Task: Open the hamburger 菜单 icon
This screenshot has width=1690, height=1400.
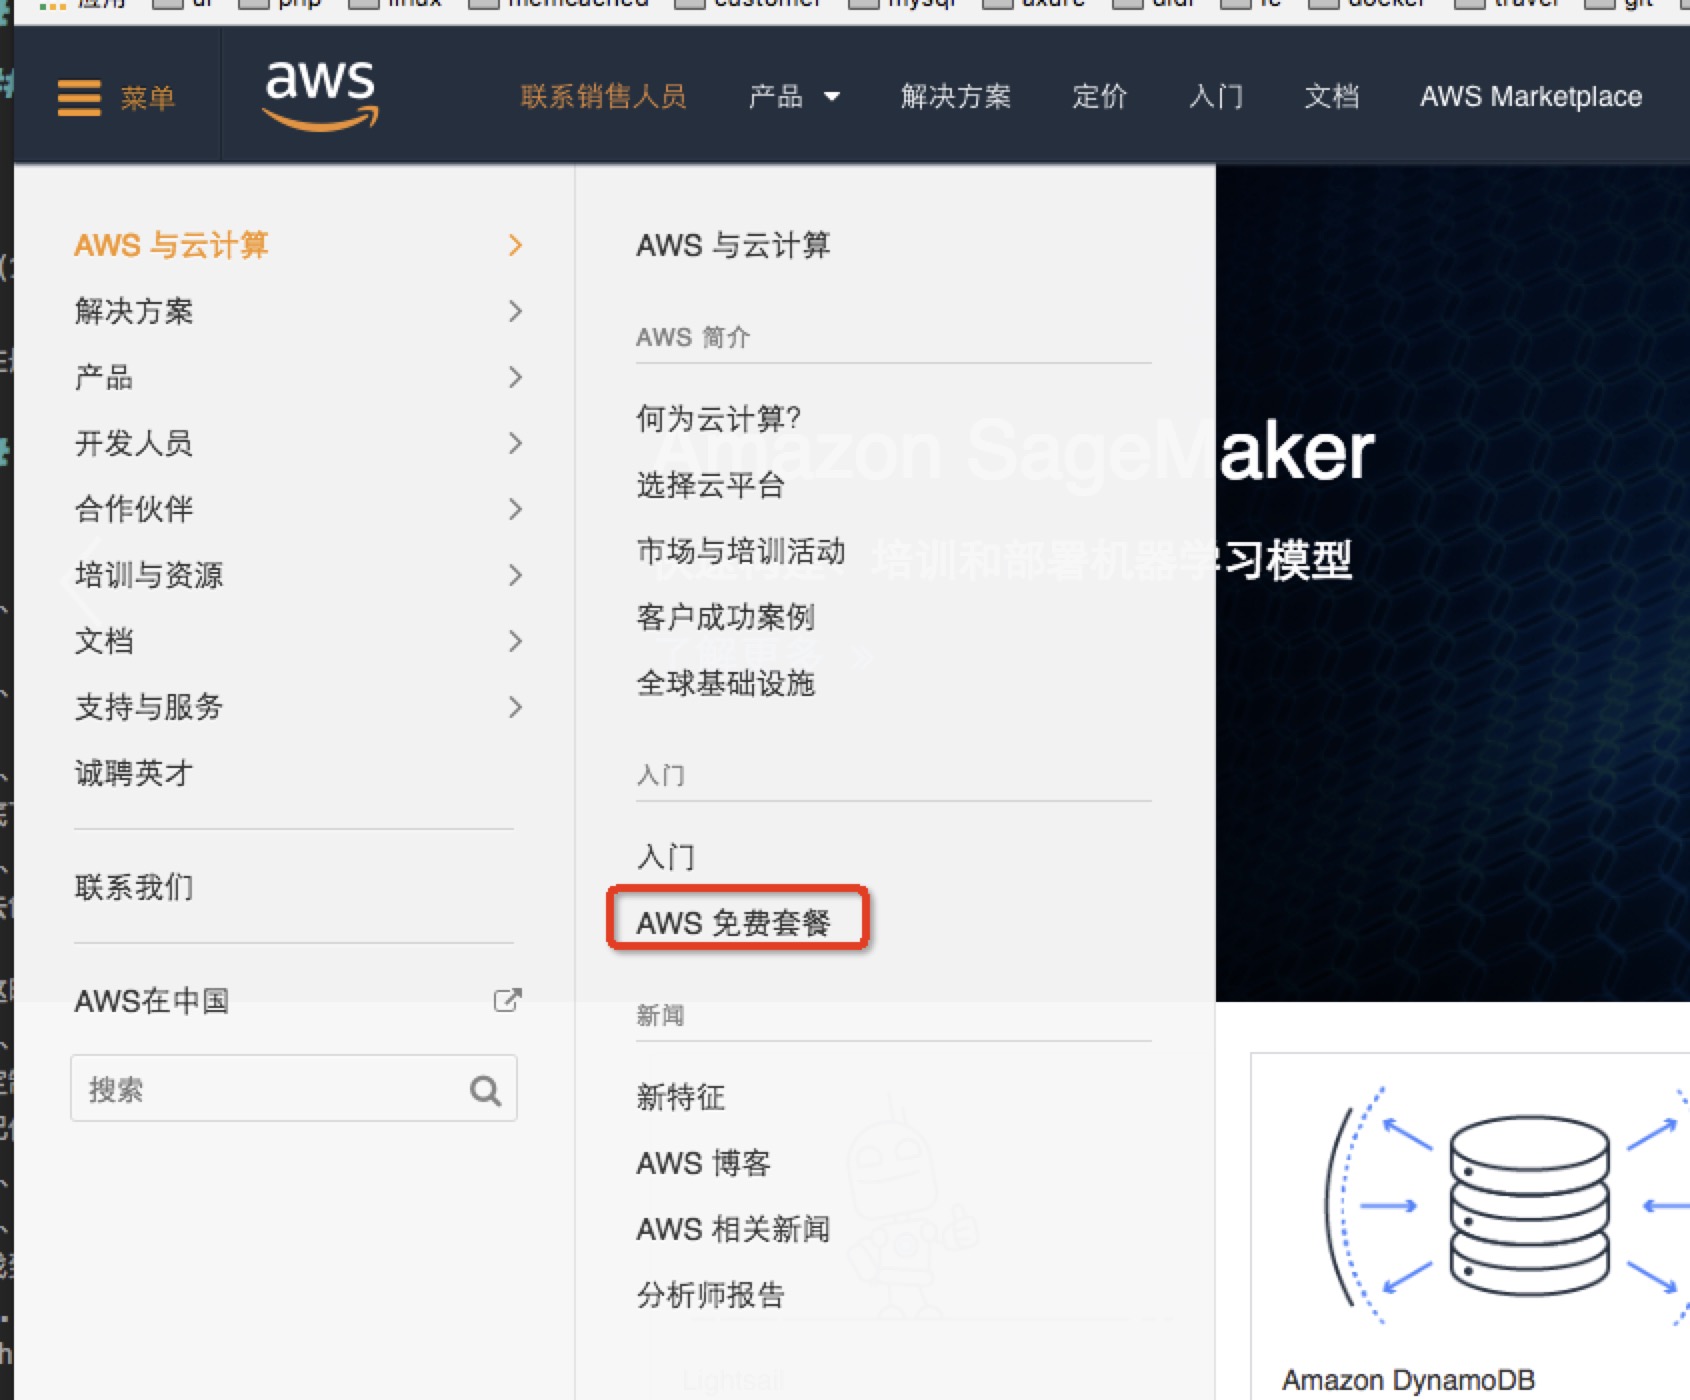Action: pos(79,98)
